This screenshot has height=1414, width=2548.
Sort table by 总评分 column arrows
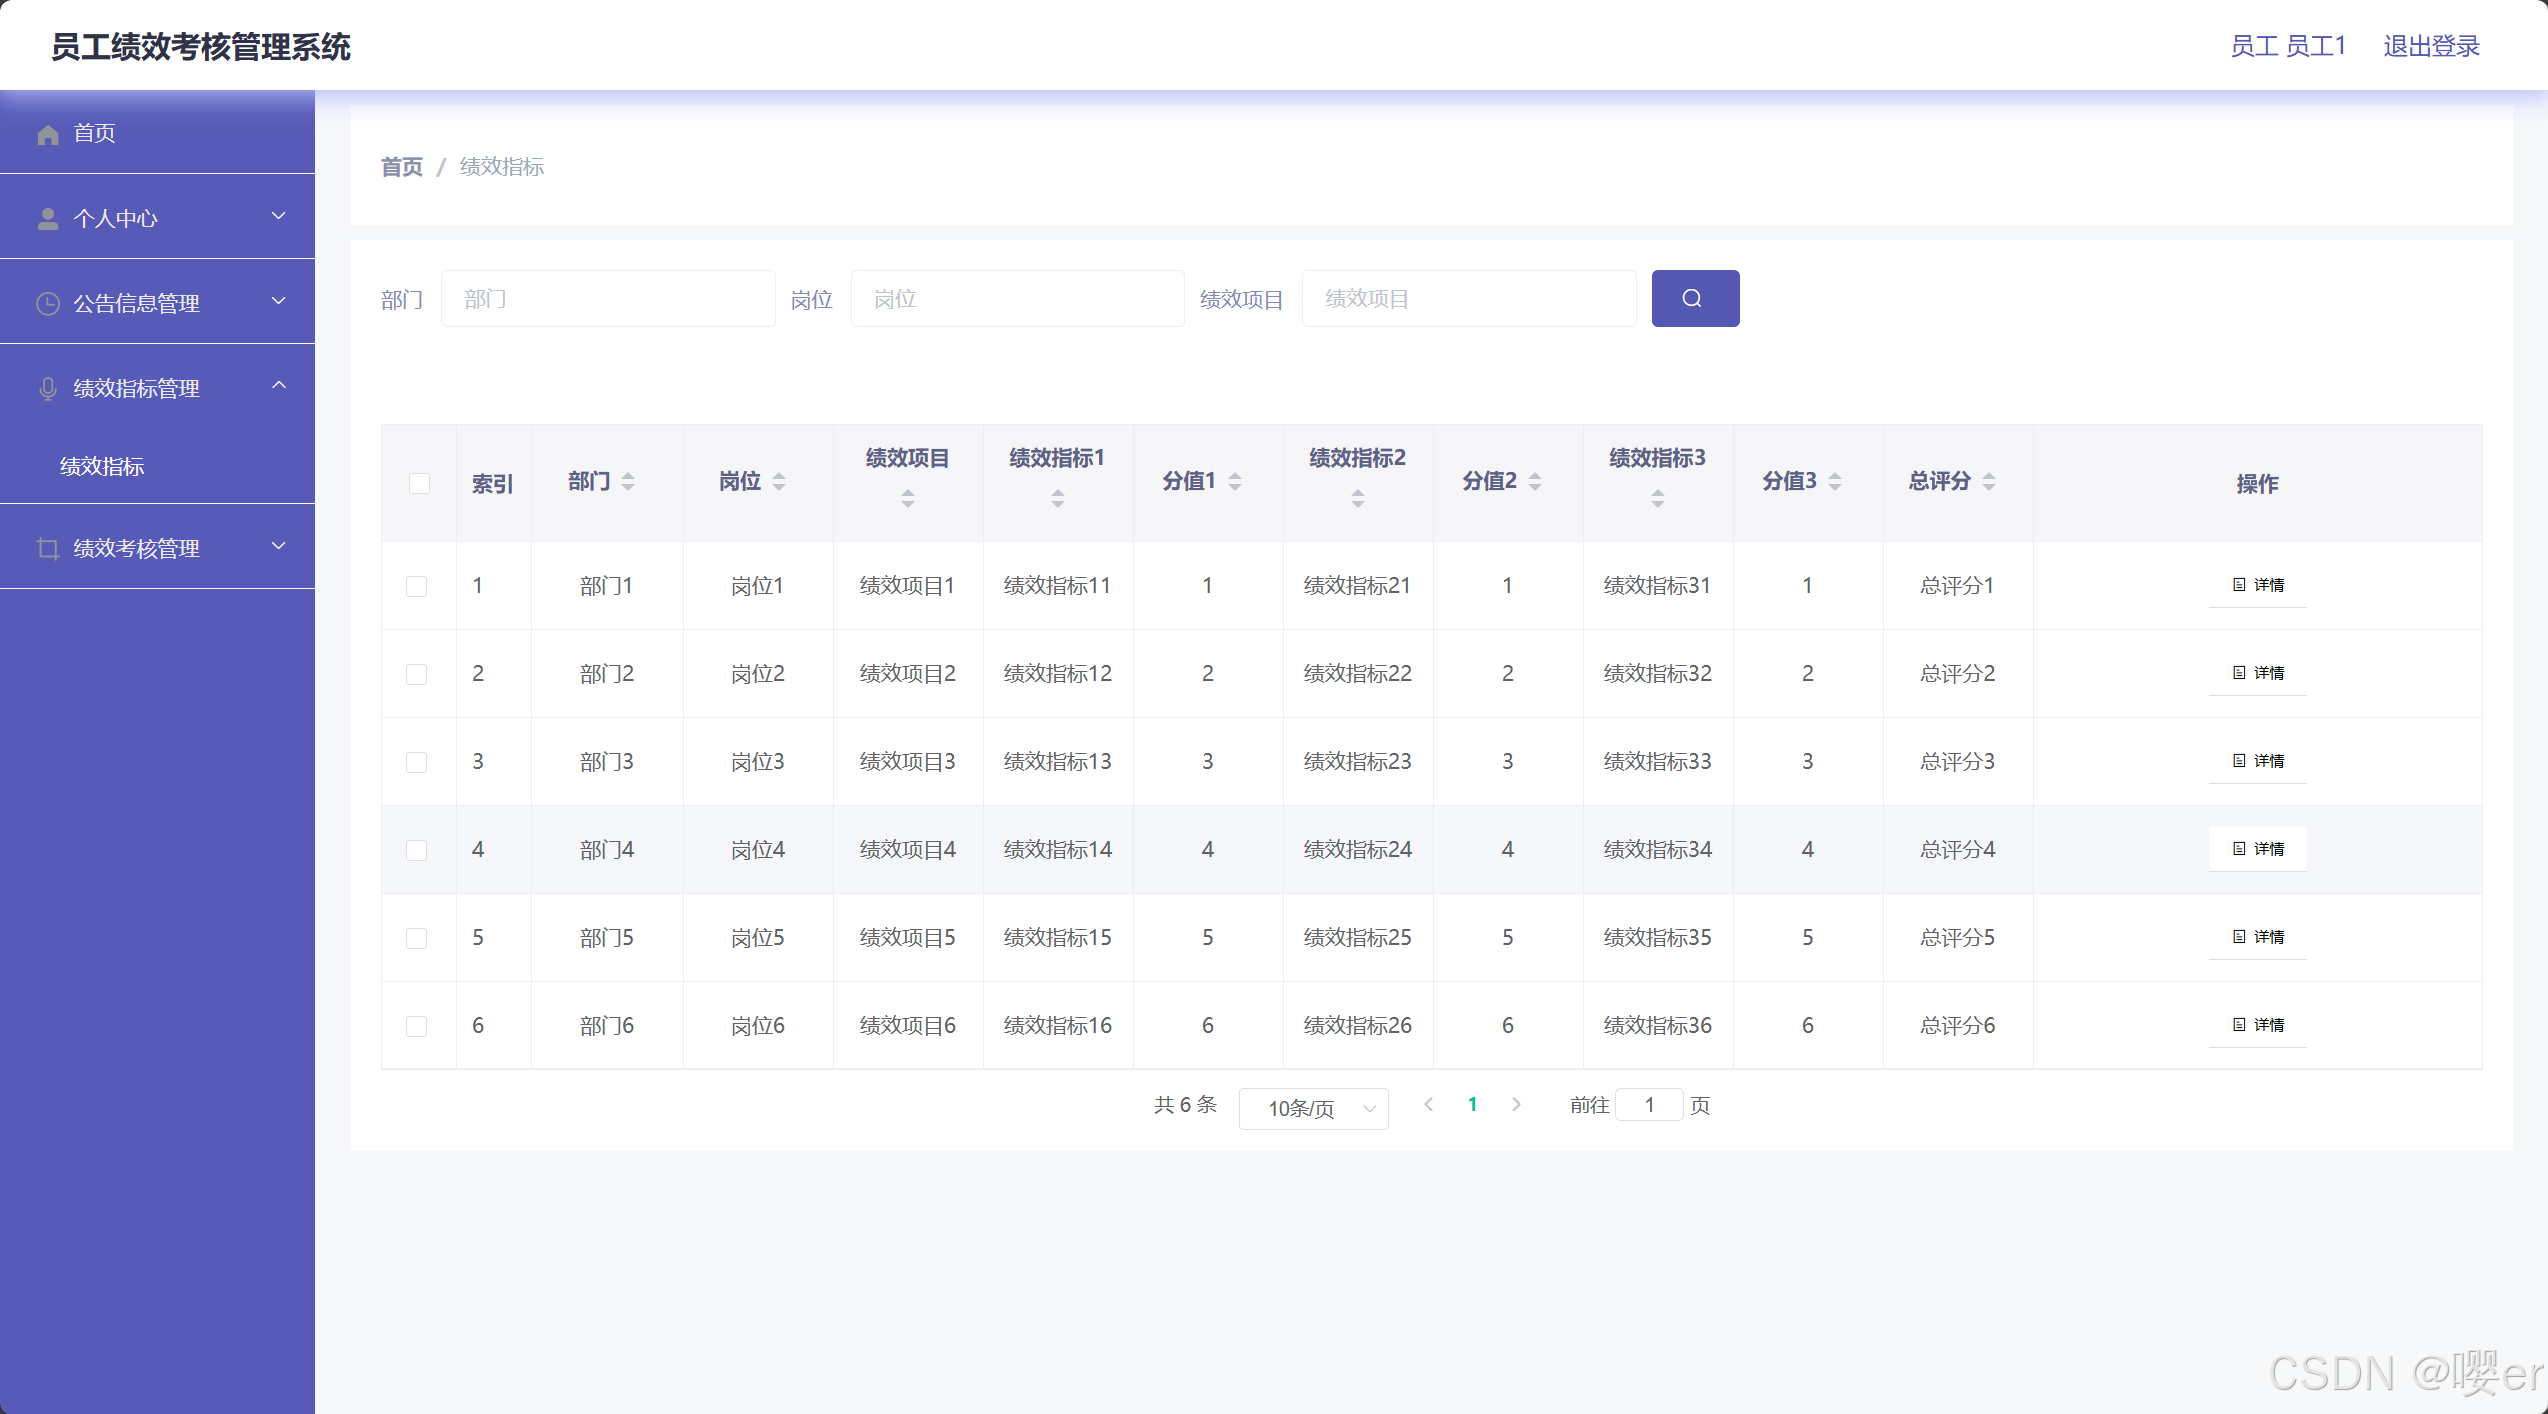click(1988, 482)
